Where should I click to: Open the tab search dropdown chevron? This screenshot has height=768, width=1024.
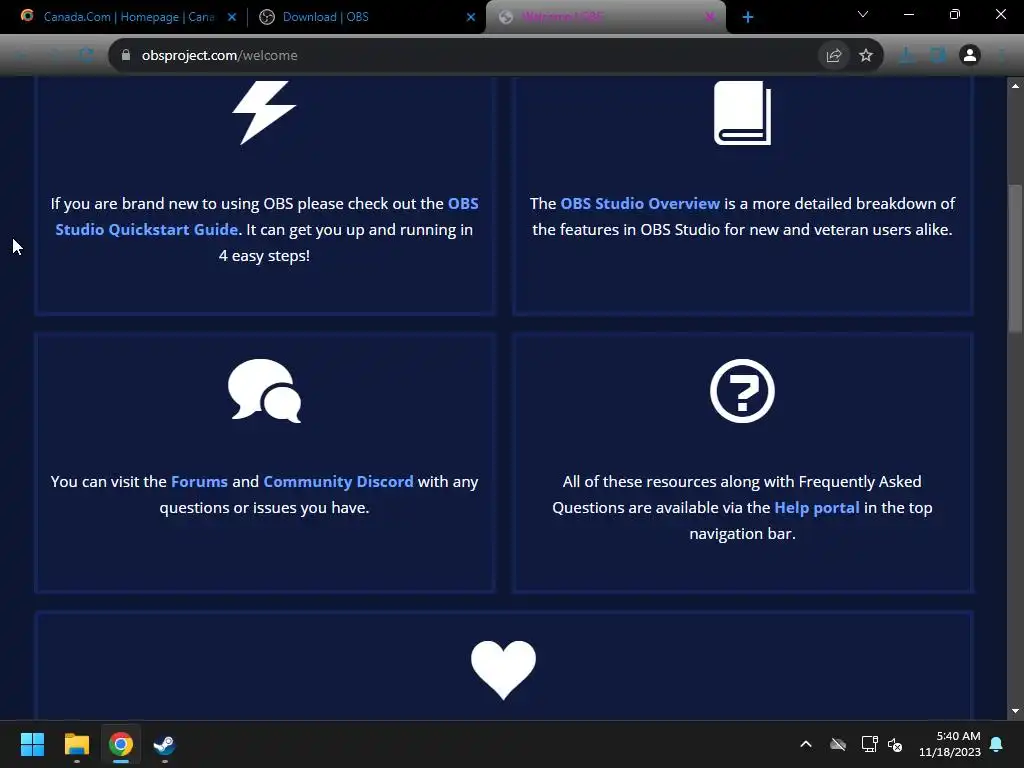(x=863, y=14)
